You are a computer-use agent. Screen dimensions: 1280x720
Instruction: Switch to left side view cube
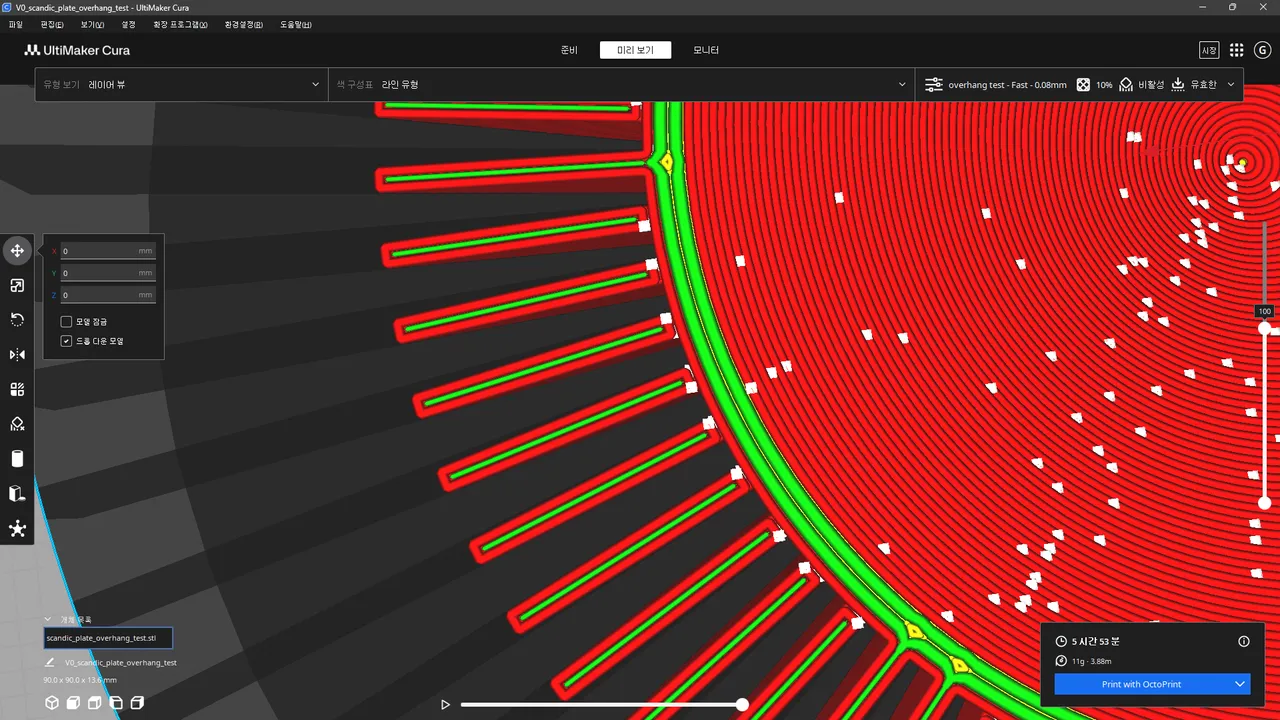click(116, 703)
